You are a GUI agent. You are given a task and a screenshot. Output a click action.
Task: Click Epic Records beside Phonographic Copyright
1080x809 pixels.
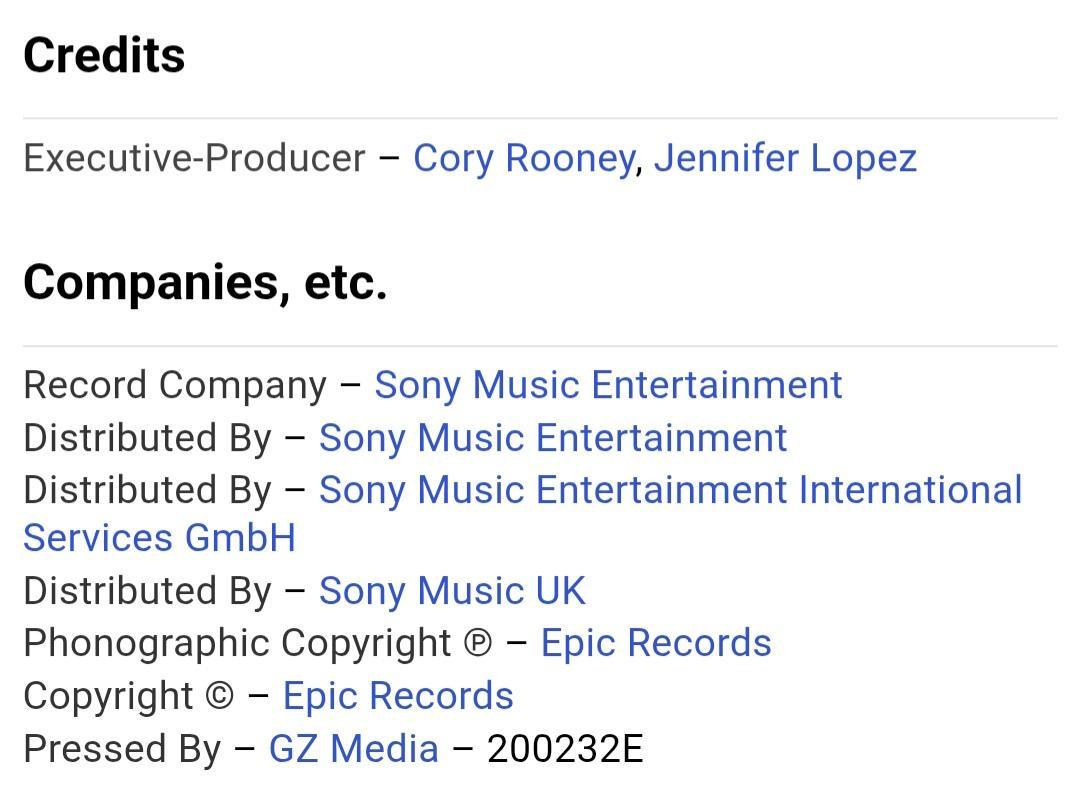coord(656,643)
